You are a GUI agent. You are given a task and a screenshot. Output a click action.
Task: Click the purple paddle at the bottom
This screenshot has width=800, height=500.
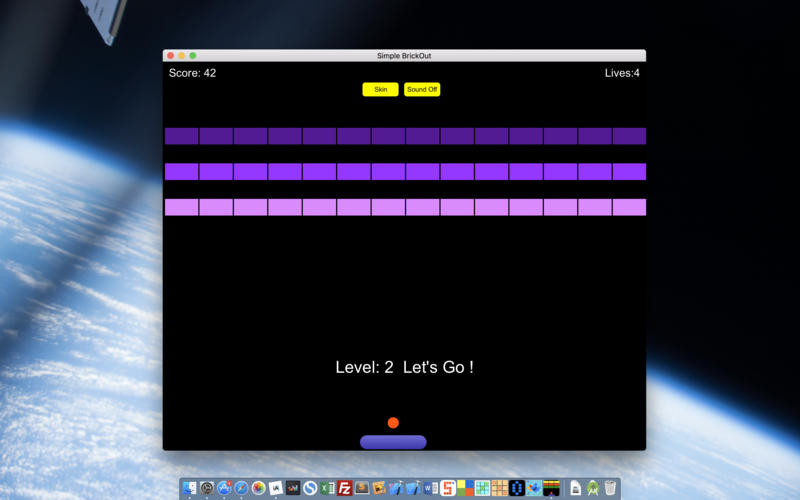[x=393, y=442]
